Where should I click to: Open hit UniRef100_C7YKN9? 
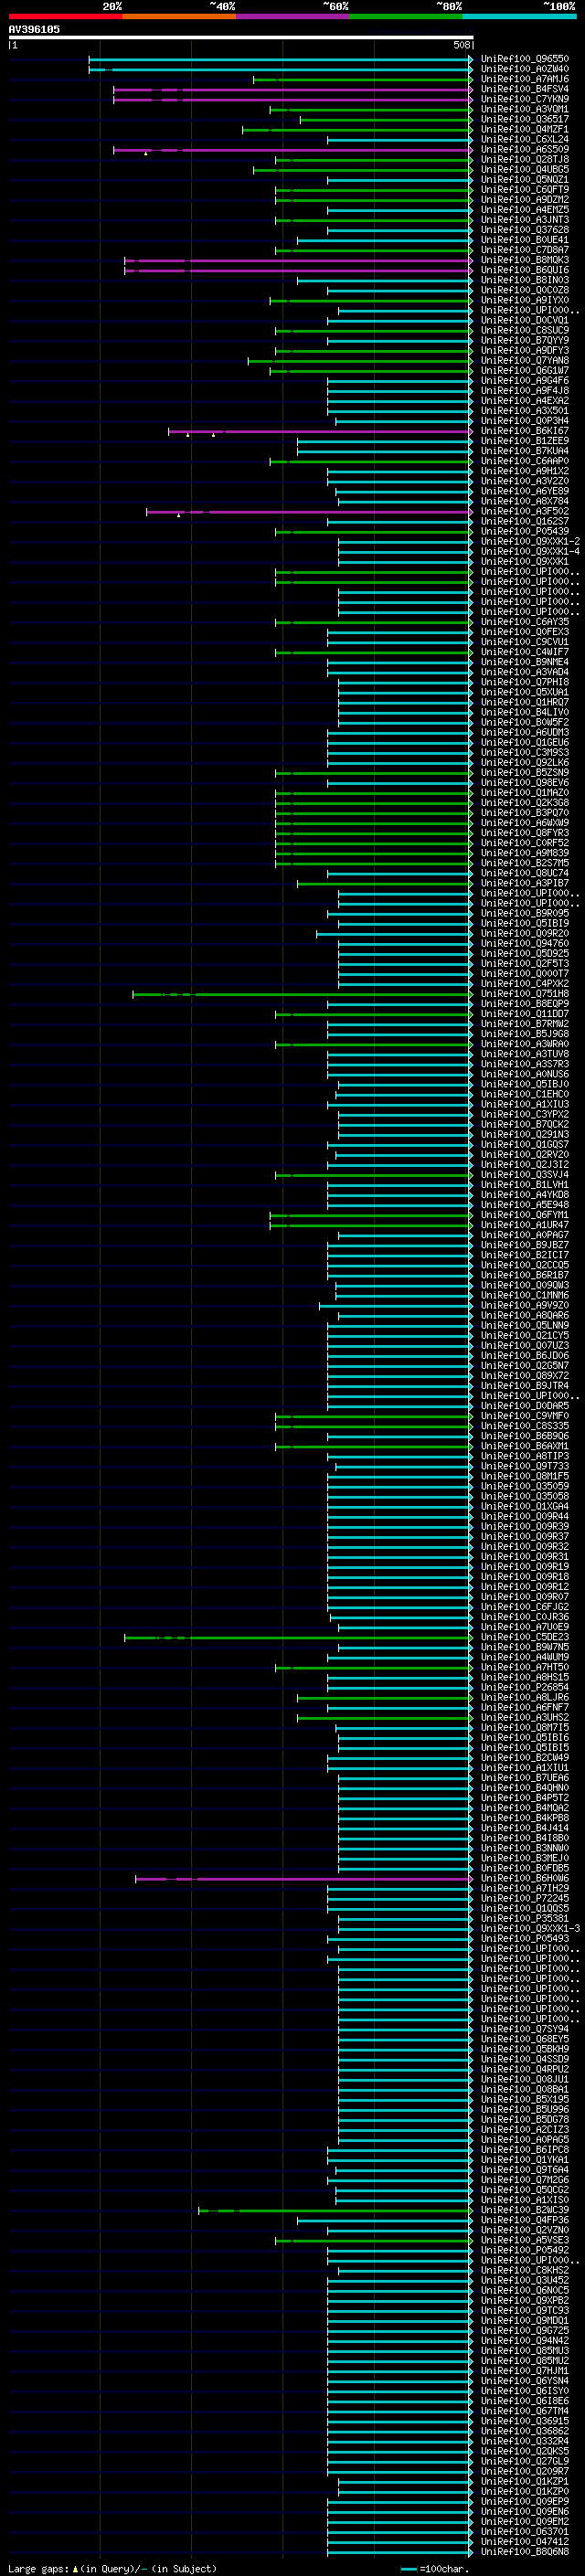[x=524, y=99]
